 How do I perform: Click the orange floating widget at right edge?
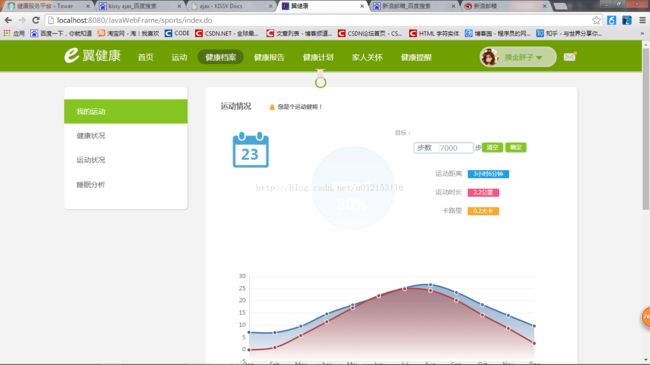646,318
